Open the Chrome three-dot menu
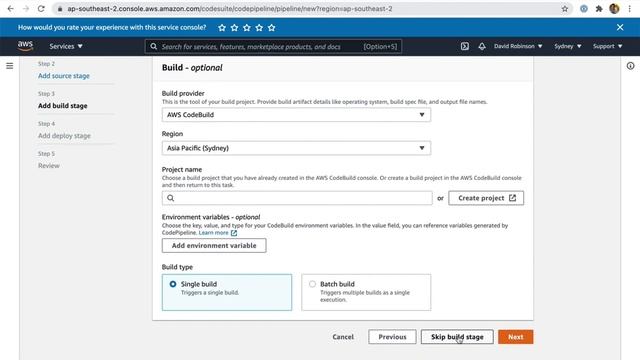640x360 pixels. pos(629,9)
